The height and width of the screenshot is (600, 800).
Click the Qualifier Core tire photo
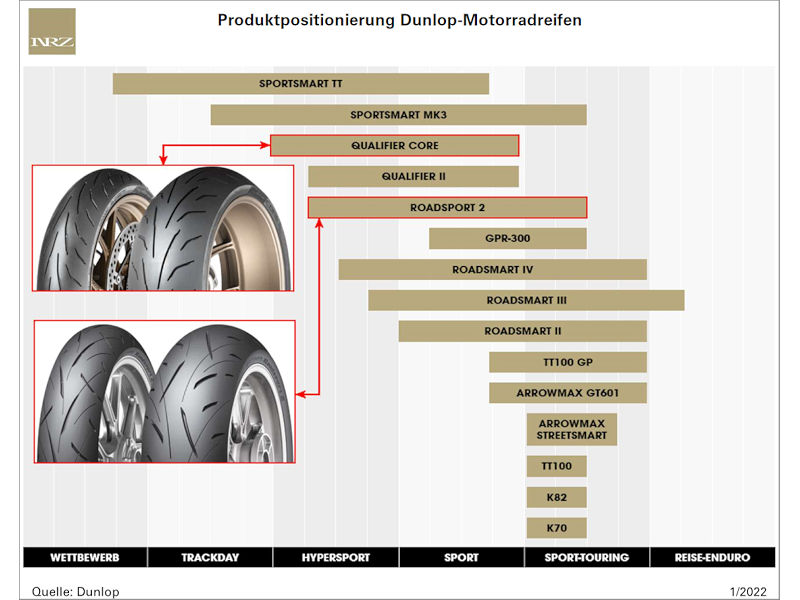coord(163,228)
